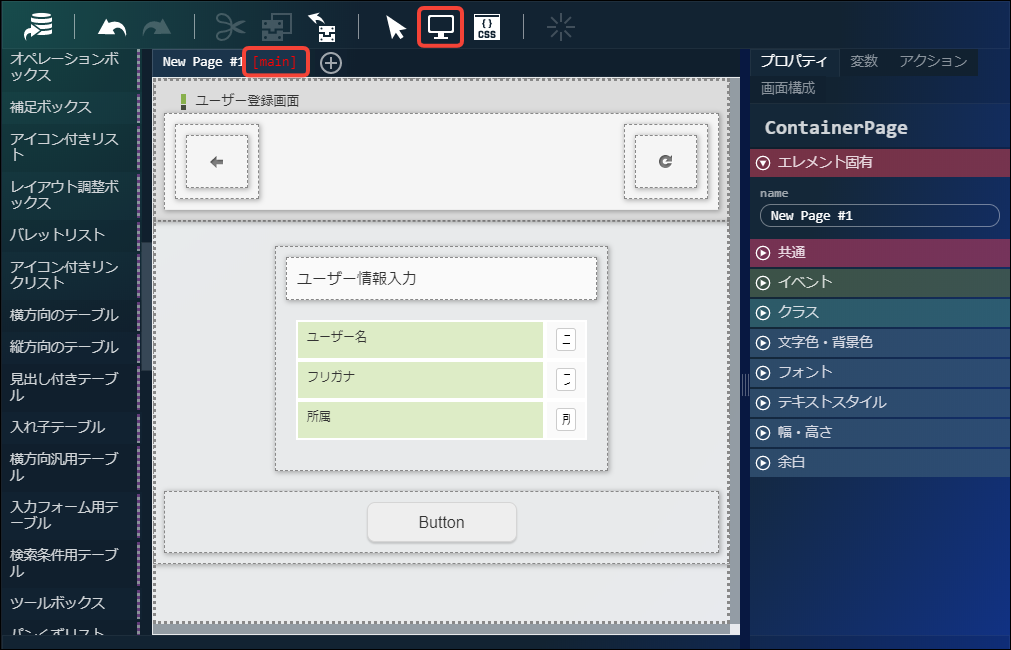This screenshot has width=1011, height=650.
Task: Click the ContainerPage heading
Action: (x=836, y=128)
